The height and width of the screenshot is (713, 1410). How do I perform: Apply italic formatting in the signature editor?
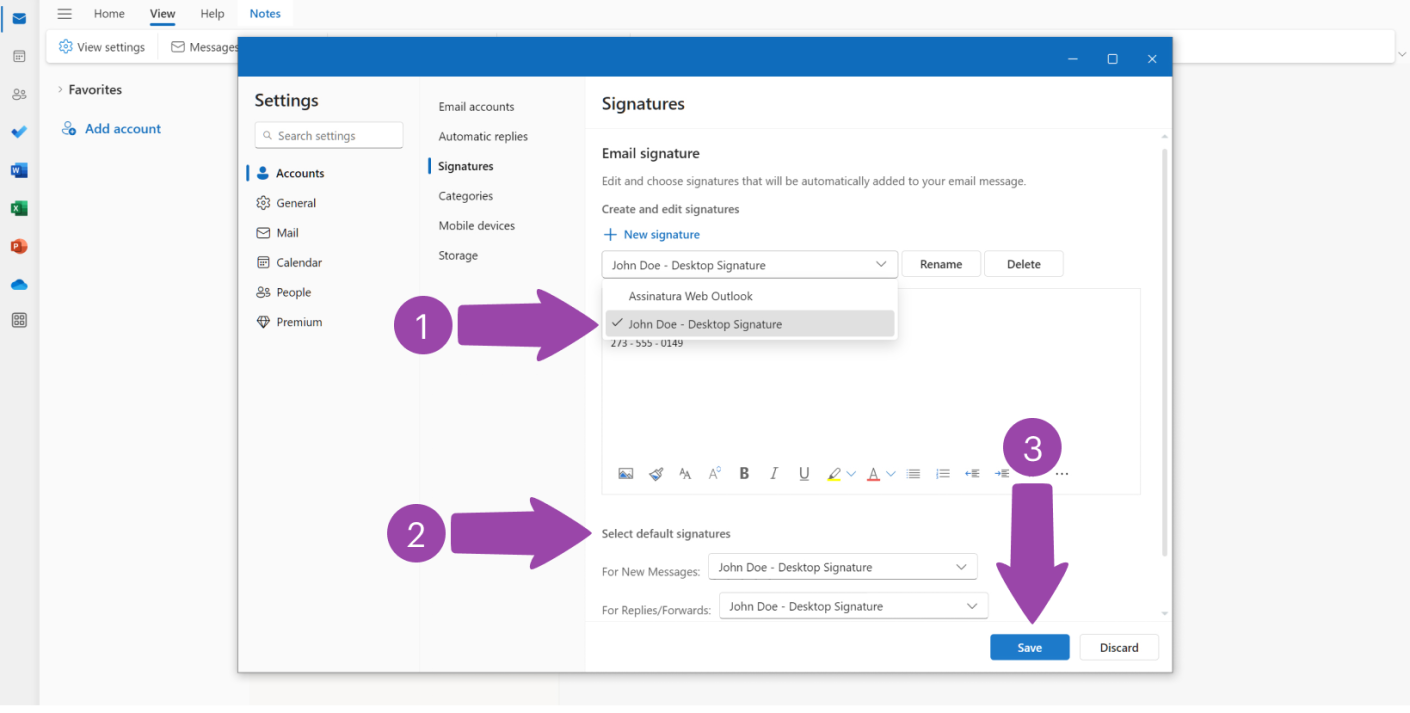[774, 473]
